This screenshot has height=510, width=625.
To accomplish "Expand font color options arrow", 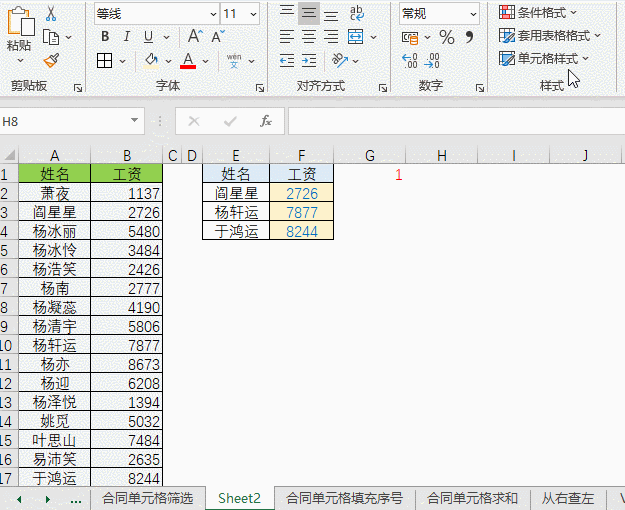I will pos(205,61).
